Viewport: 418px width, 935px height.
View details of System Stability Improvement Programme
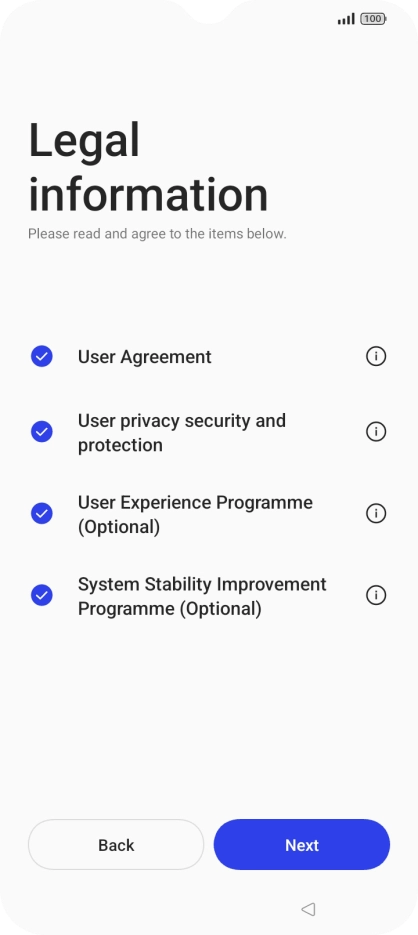[x=376, y=595]
